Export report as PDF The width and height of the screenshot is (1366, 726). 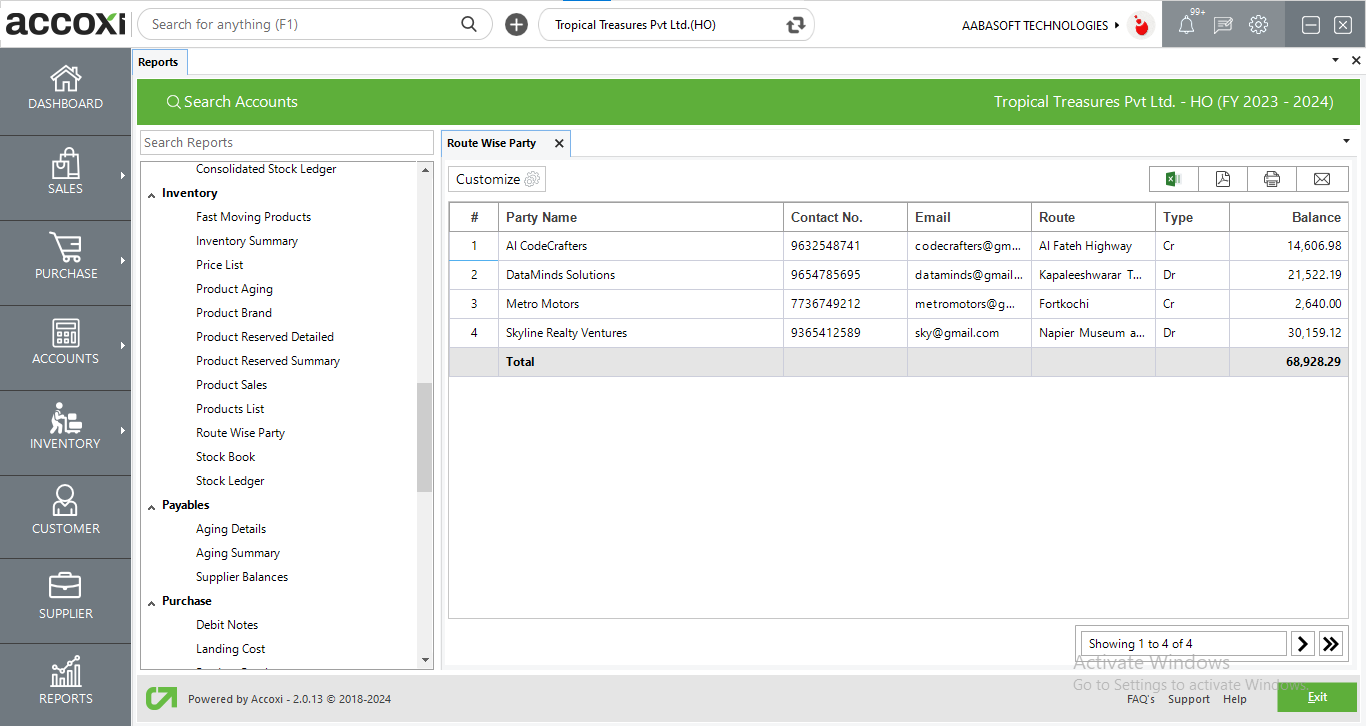[x=1222, y=179]
